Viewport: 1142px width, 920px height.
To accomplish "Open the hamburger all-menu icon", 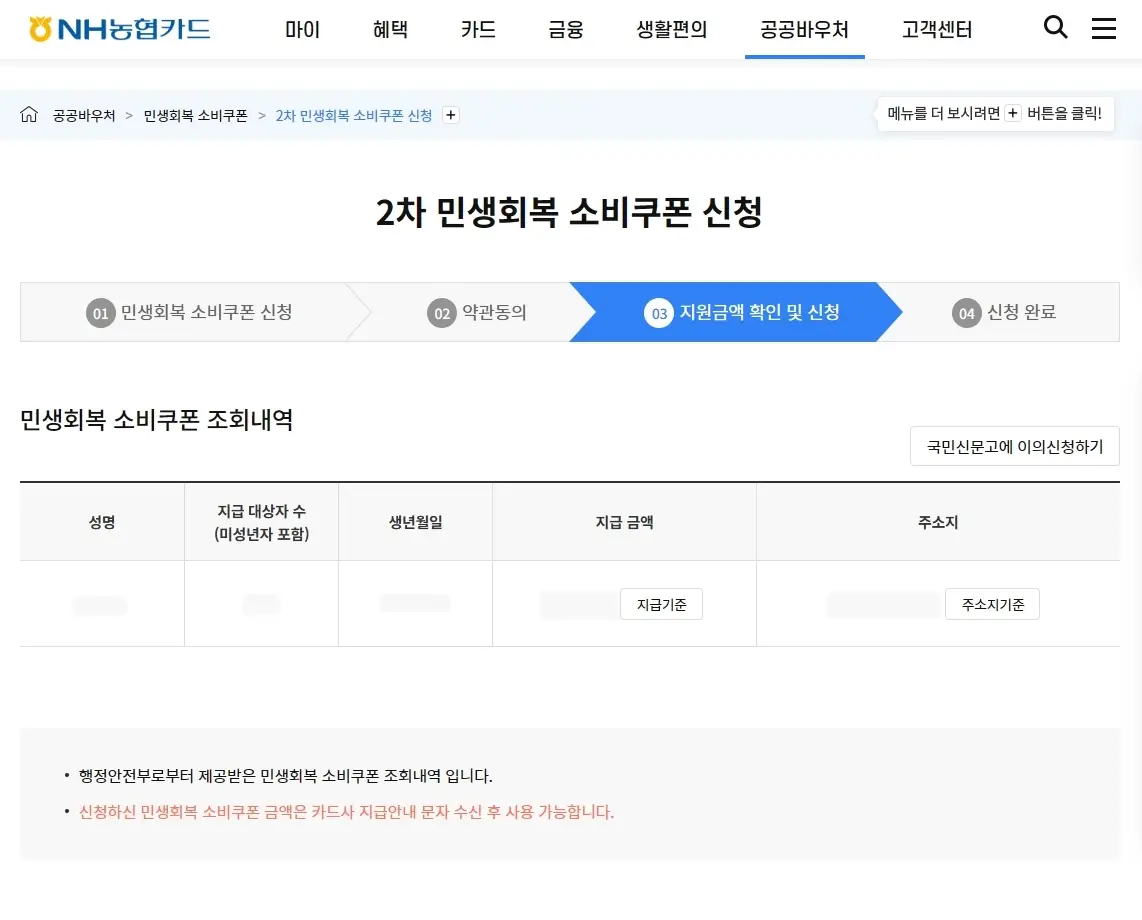I will click(x=1103, y=28).
